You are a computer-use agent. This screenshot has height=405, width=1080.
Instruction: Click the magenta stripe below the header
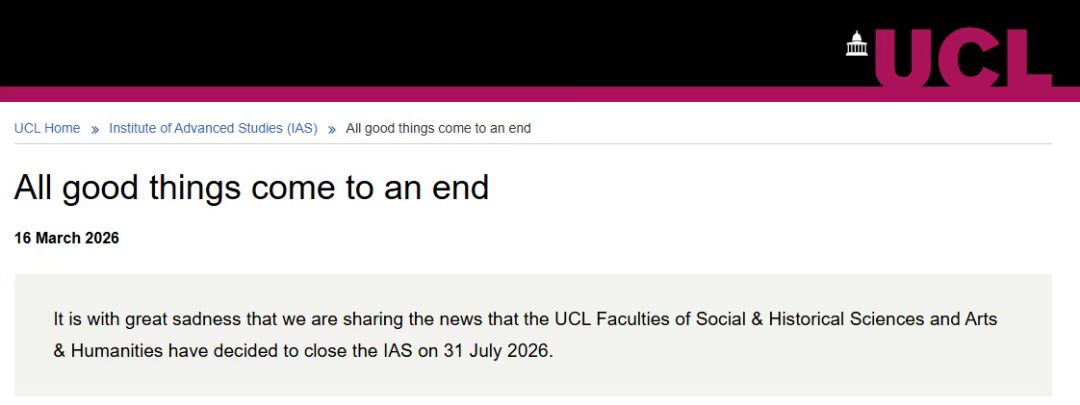pyautogui.click(x=400, y=94)
